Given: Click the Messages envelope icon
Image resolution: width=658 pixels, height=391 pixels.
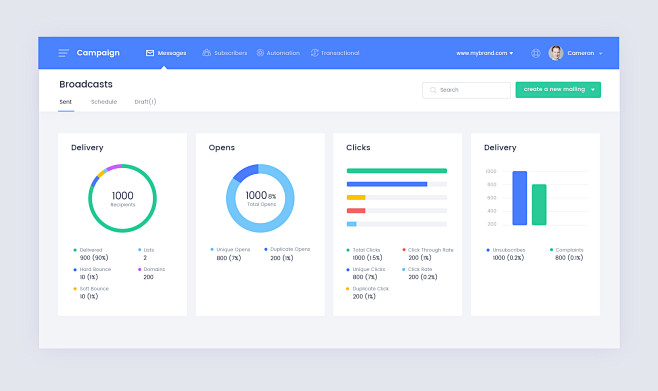Looking at the screenshot, I should (150, 53).
